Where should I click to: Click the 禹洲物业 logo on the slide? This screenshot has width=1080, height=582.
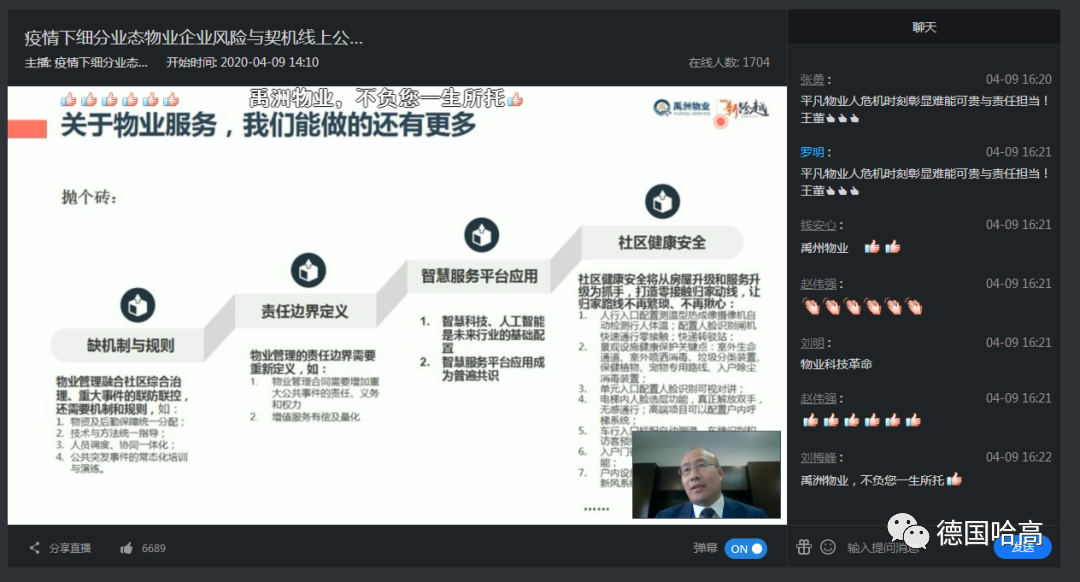point(681,107)
